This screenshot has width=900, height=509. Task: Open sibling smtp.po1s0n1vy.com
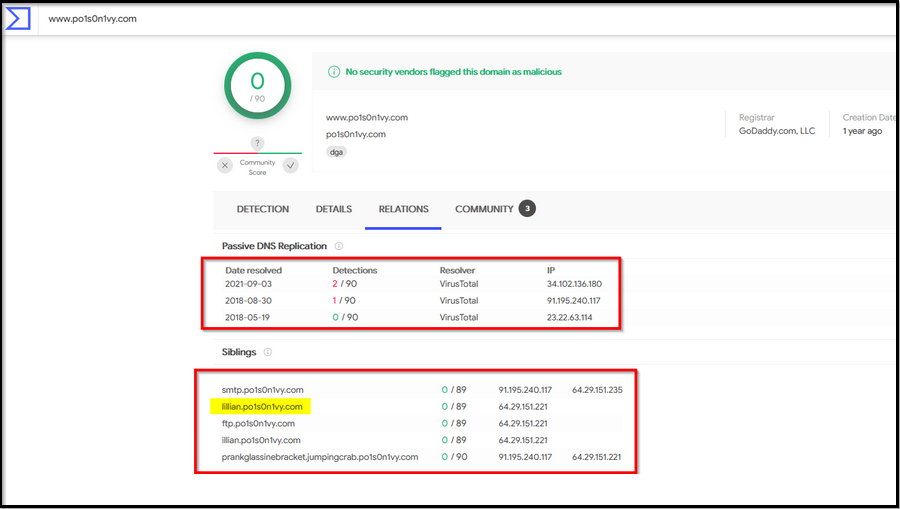[x=262, y=390]
